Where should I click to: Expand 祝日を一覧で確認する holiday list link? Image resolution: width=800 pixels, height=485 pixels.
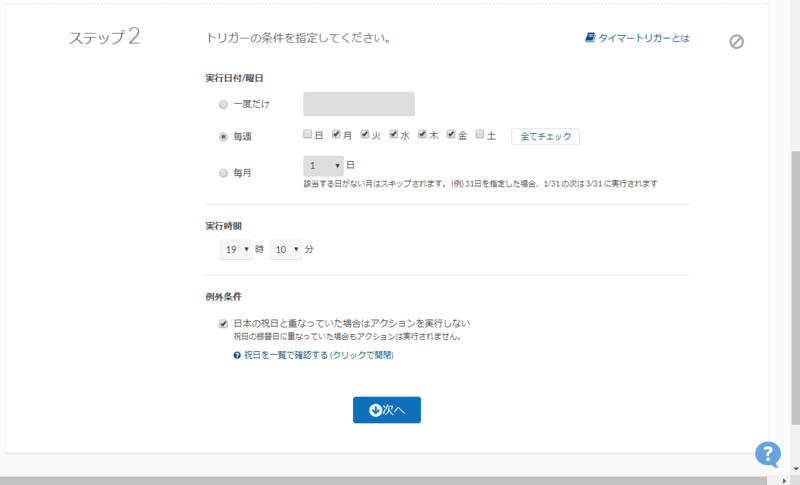[313, 355]
